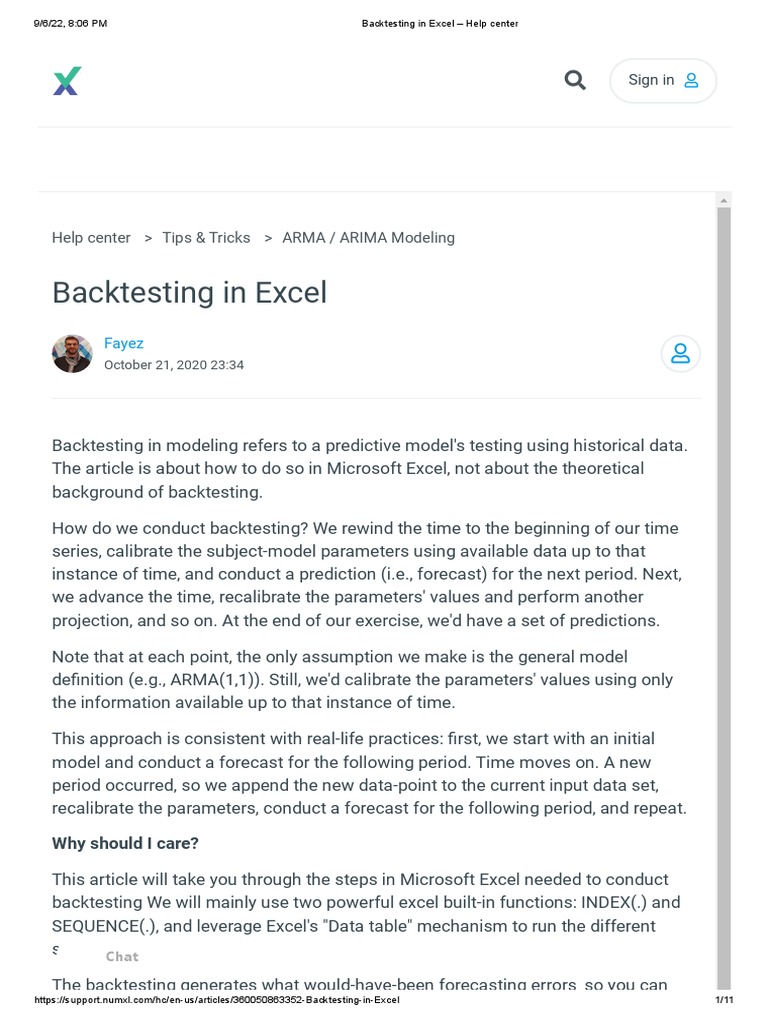Click the person icon beside Sign in
The width and height of the screenshot is (768, 1024).
691,81
